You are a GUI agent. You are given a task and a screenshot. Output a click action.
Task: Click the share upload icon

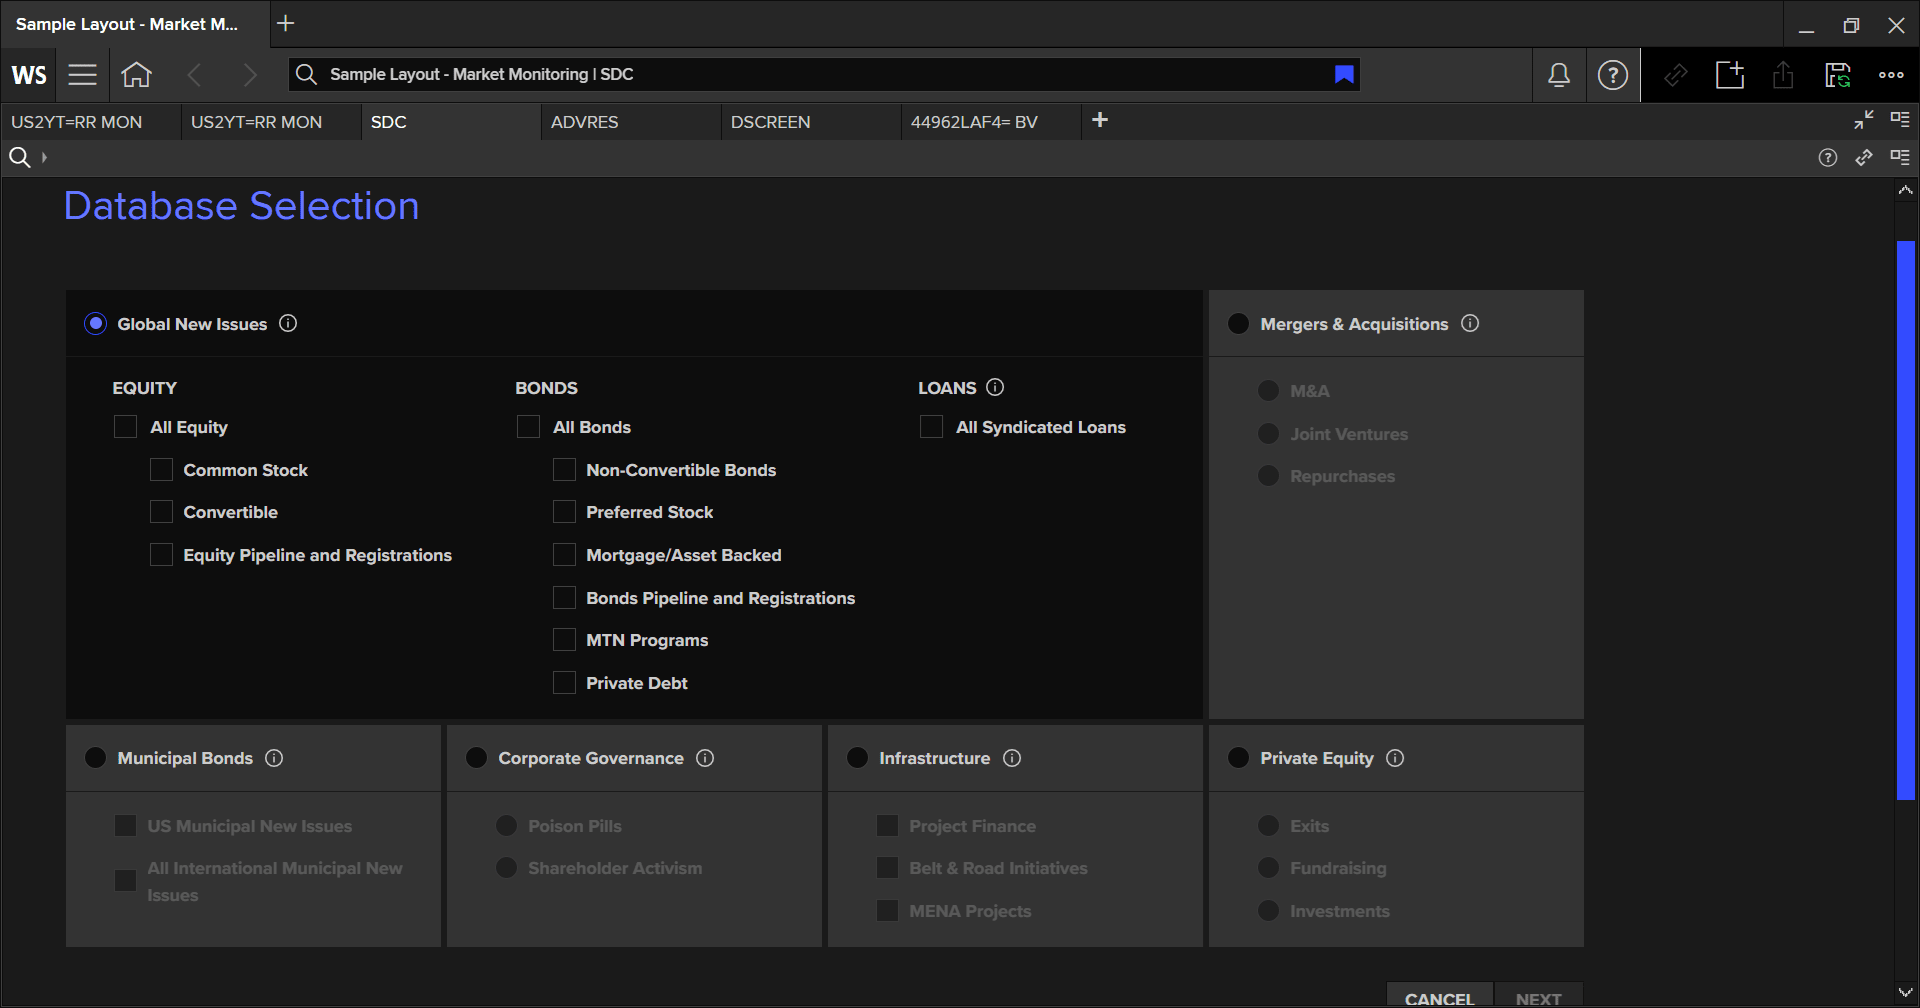(x=1783, y=75)
